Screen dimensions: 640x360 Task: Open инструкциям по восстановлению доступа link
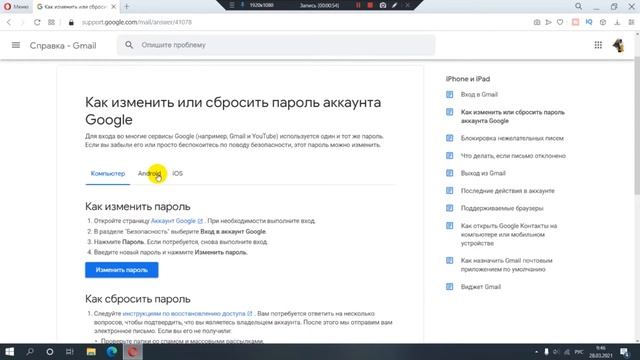(187, 313)
